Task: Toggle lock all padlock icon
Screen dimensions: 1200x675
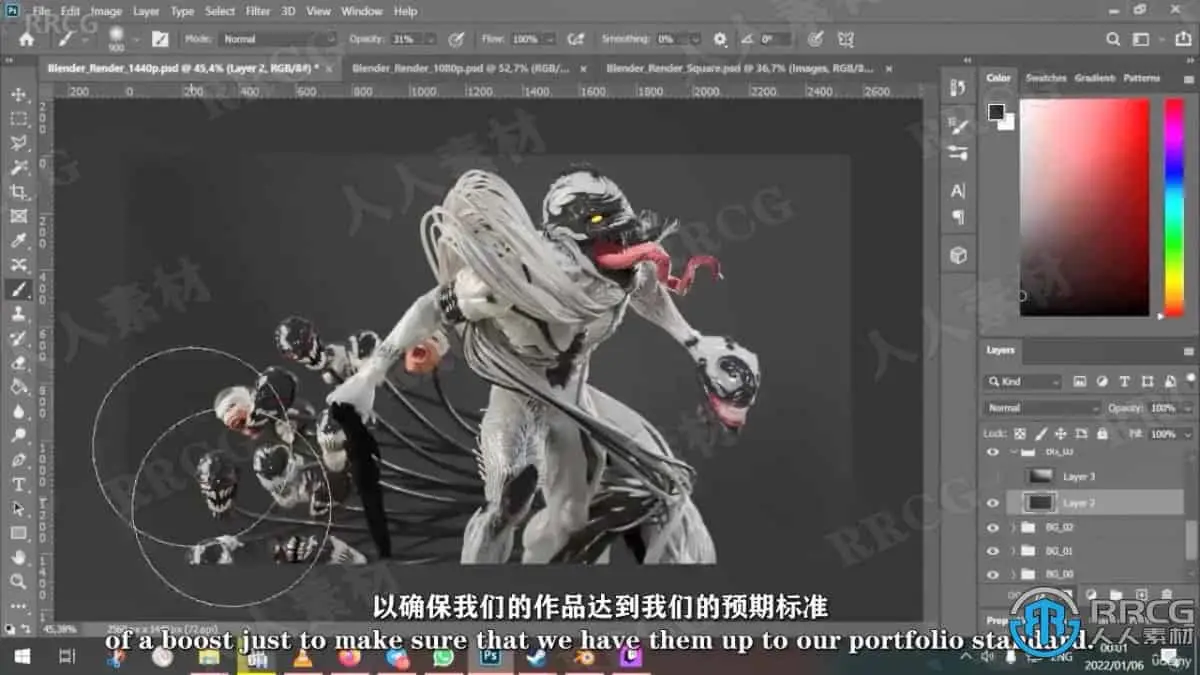Action: coord(1101,434)
